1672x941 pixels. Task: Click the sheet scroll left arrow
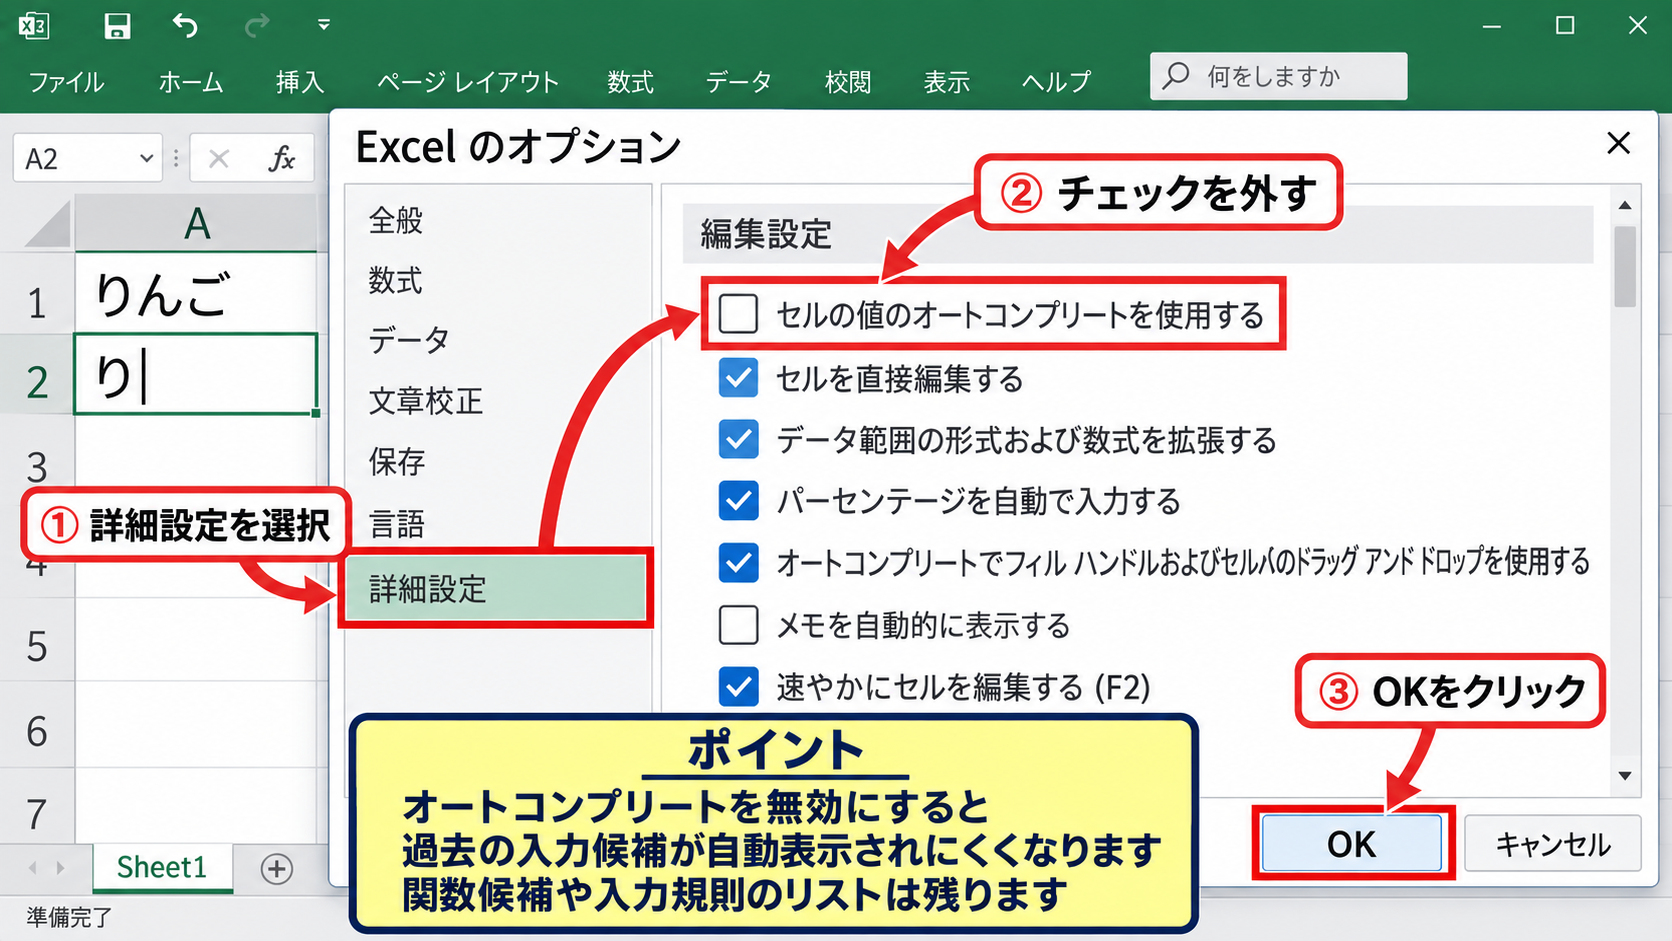[x=33, y=868]
